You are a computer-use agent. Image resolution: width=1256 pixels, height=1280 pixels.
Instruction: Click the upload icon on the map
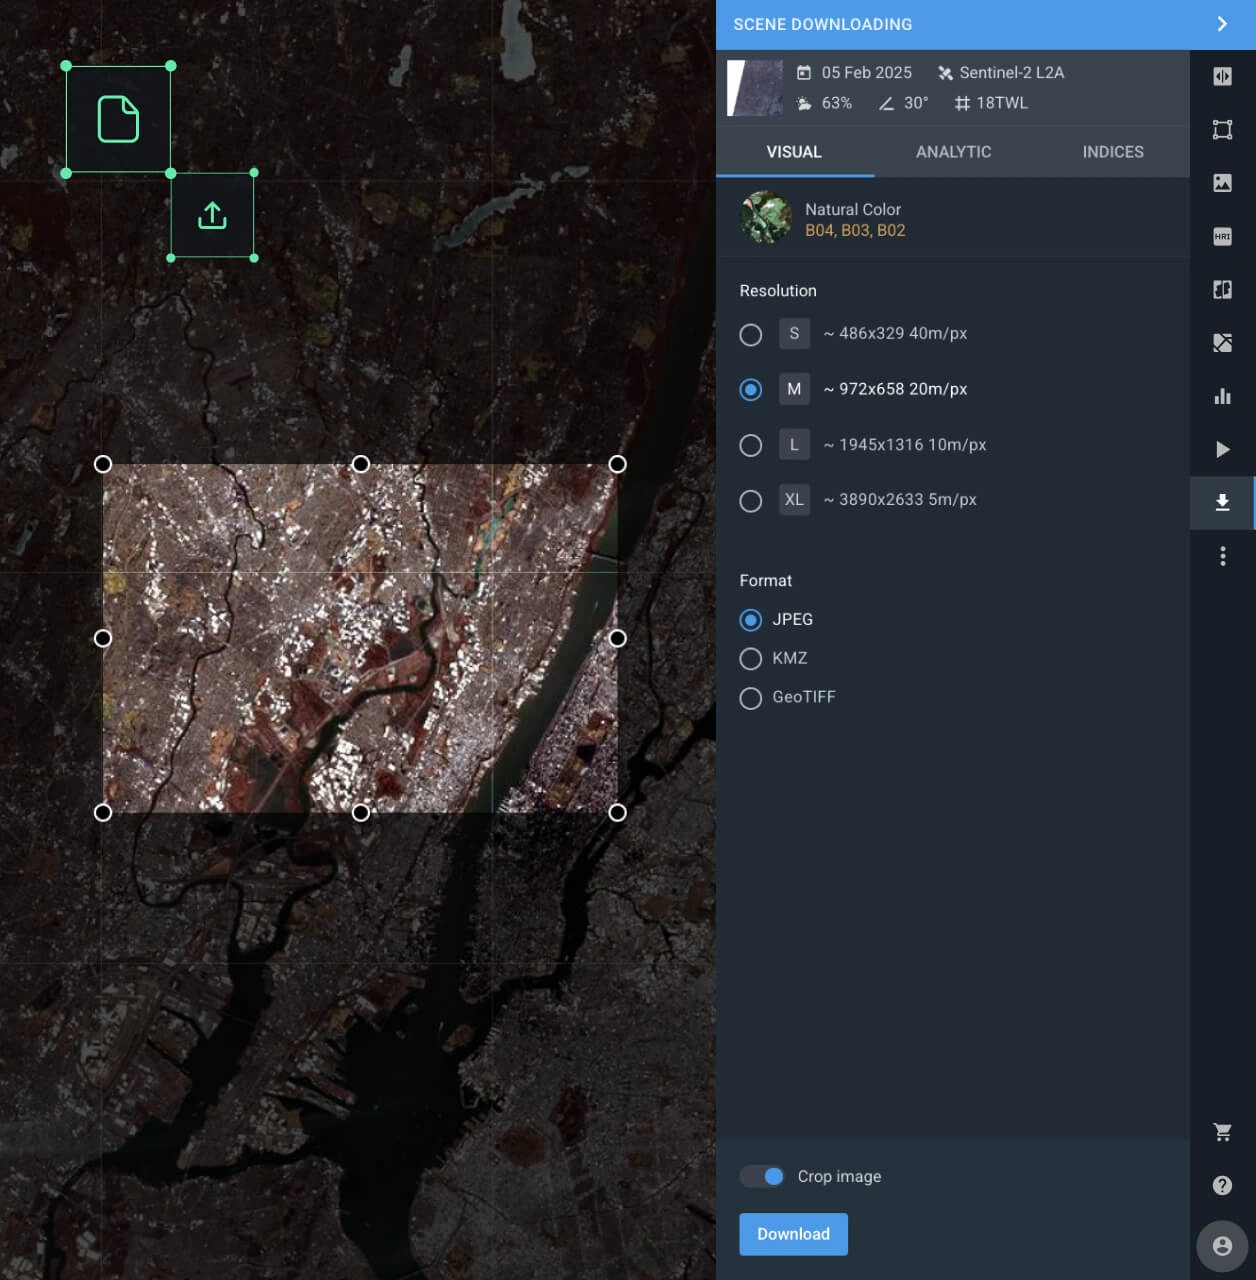coord(213,214)
